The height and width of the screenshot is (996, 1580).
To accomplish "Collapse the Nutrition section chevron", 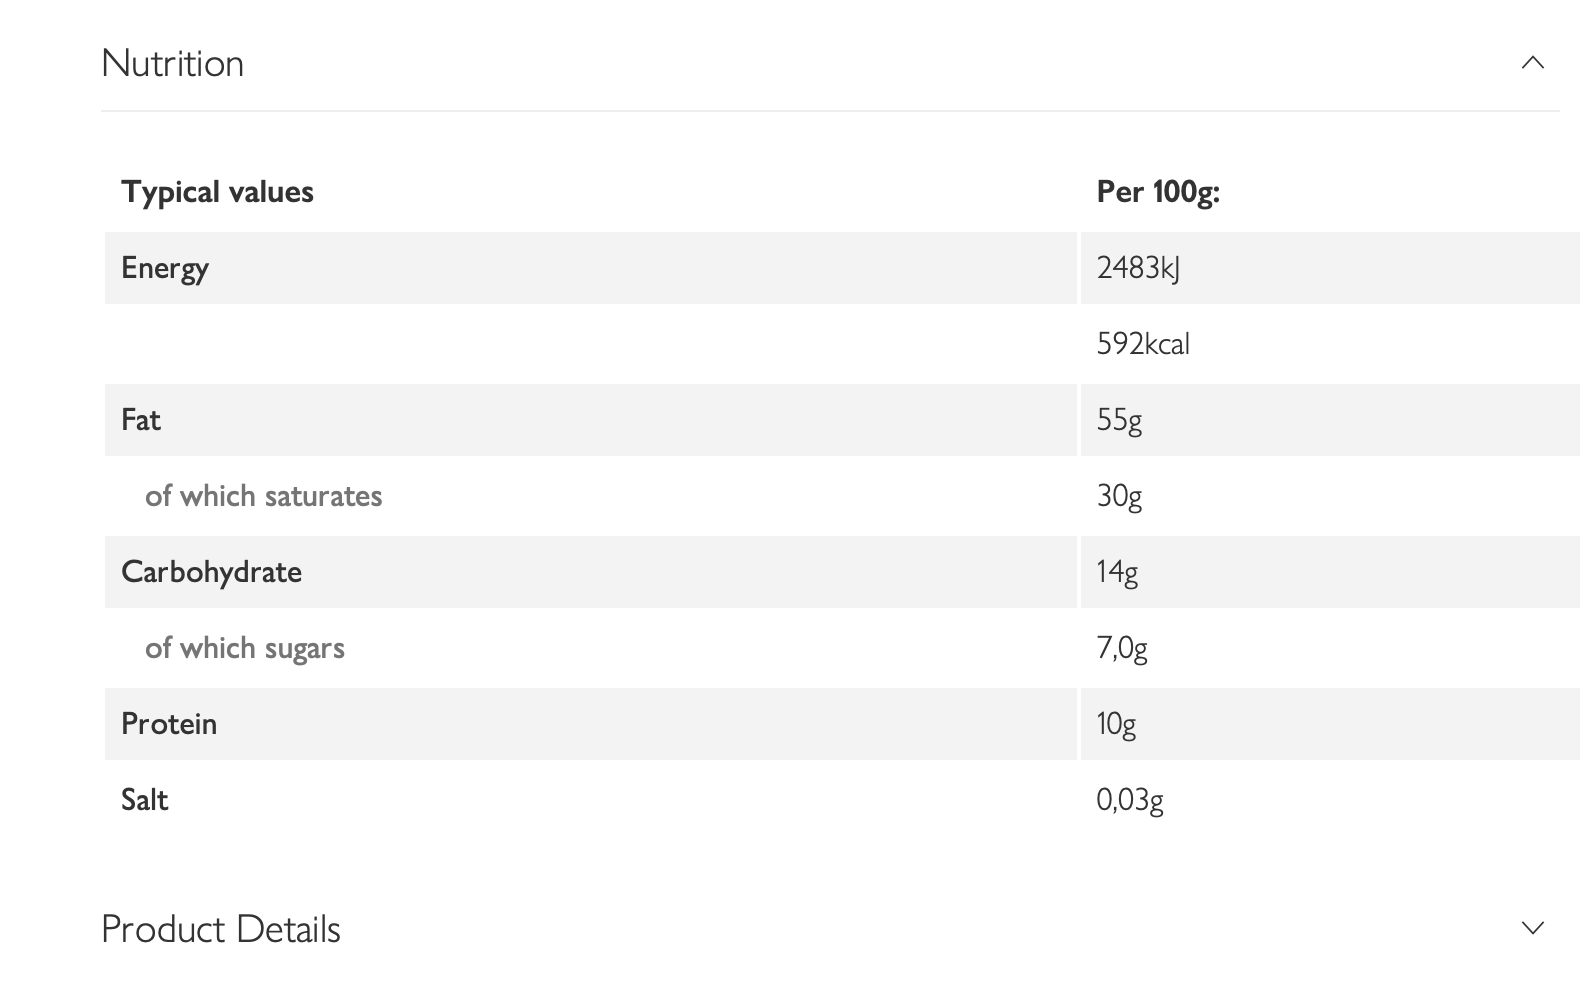I will click(1532, 63).
